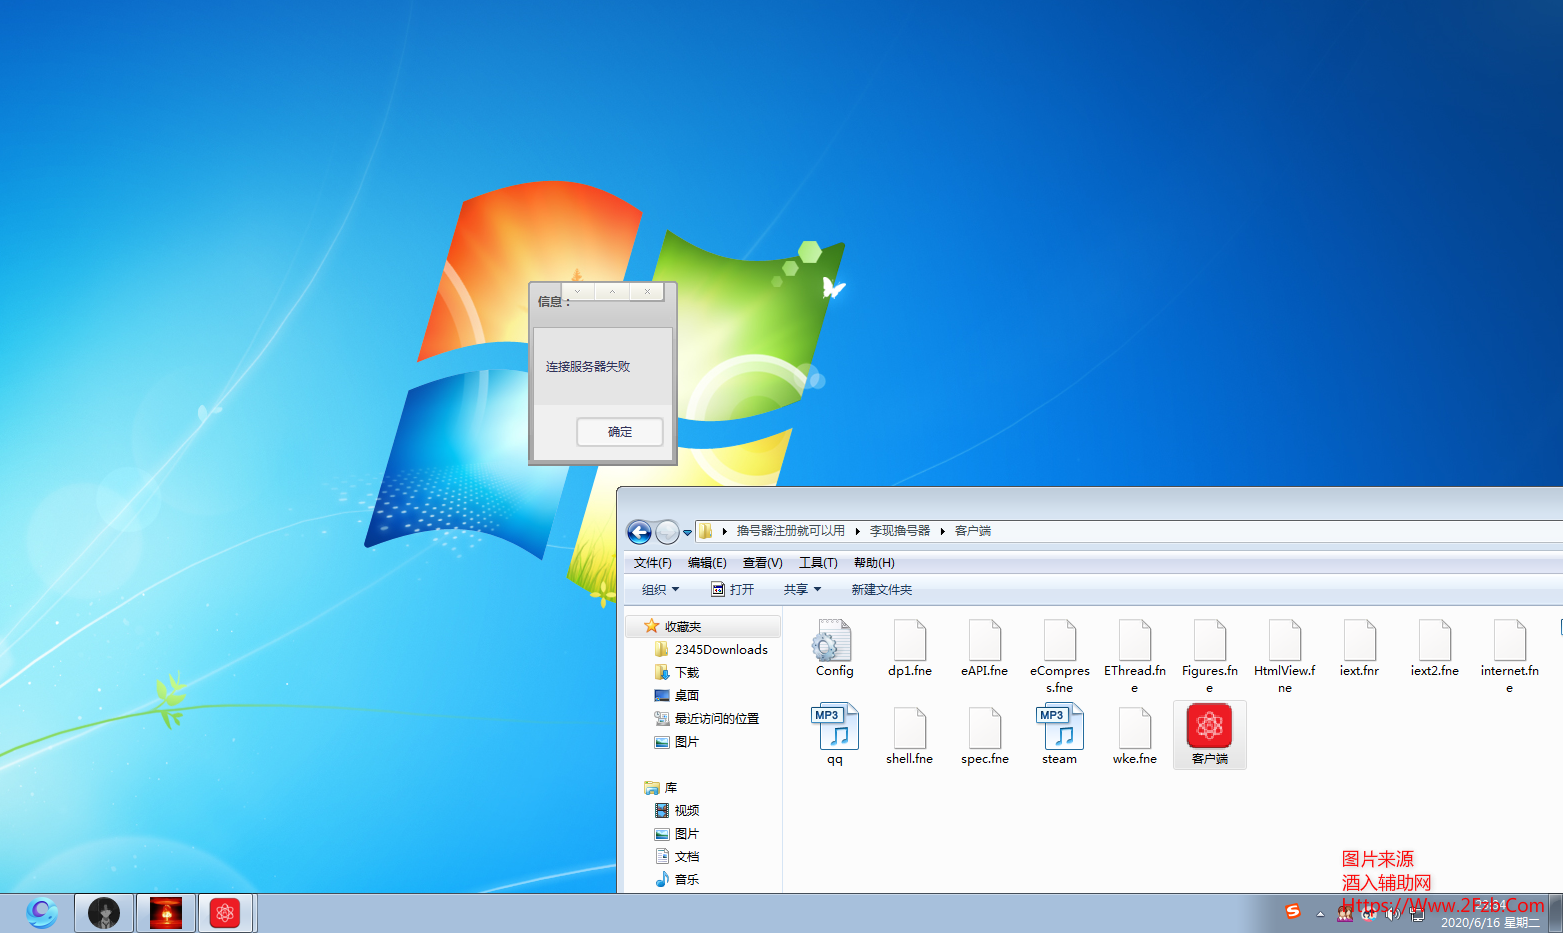Click breadcrumb 撸号器注册就可以用
Screen dimensions: 1563x933
[x=790, y=531]
